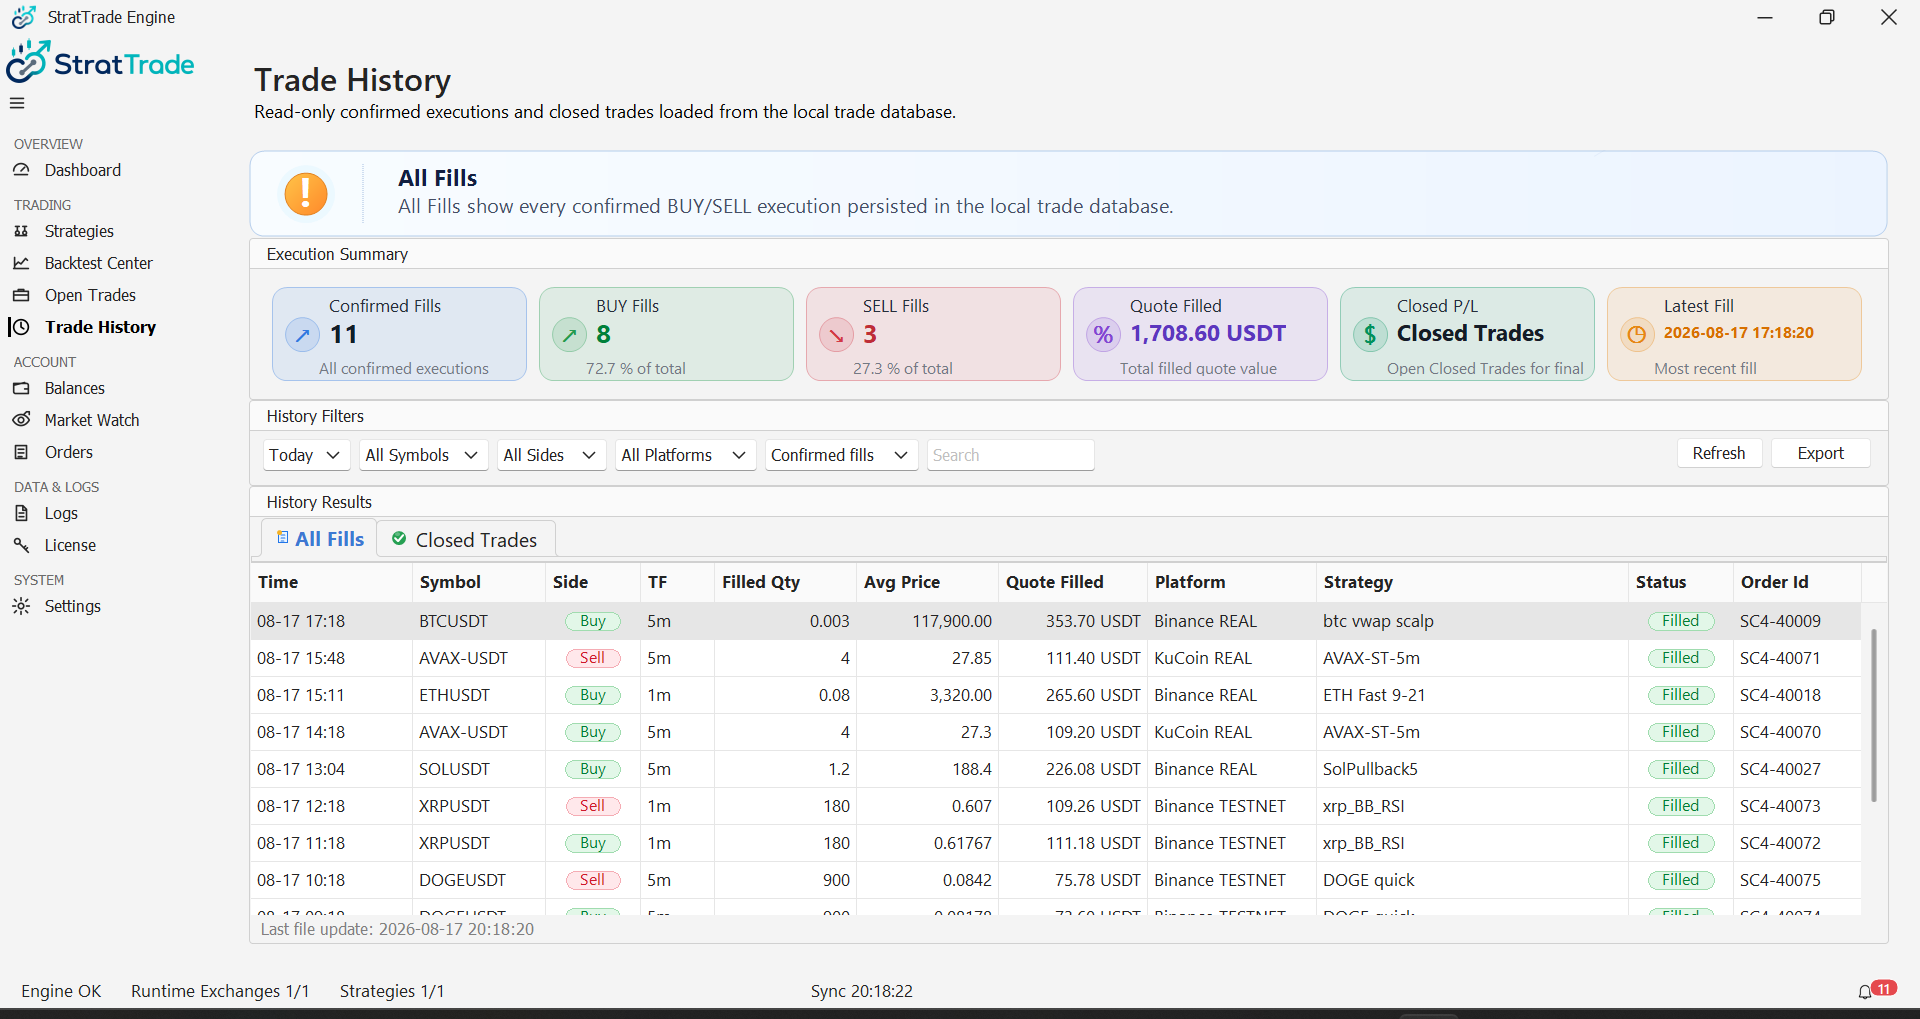Open Backtest Center from sidebar

(98, 263)
